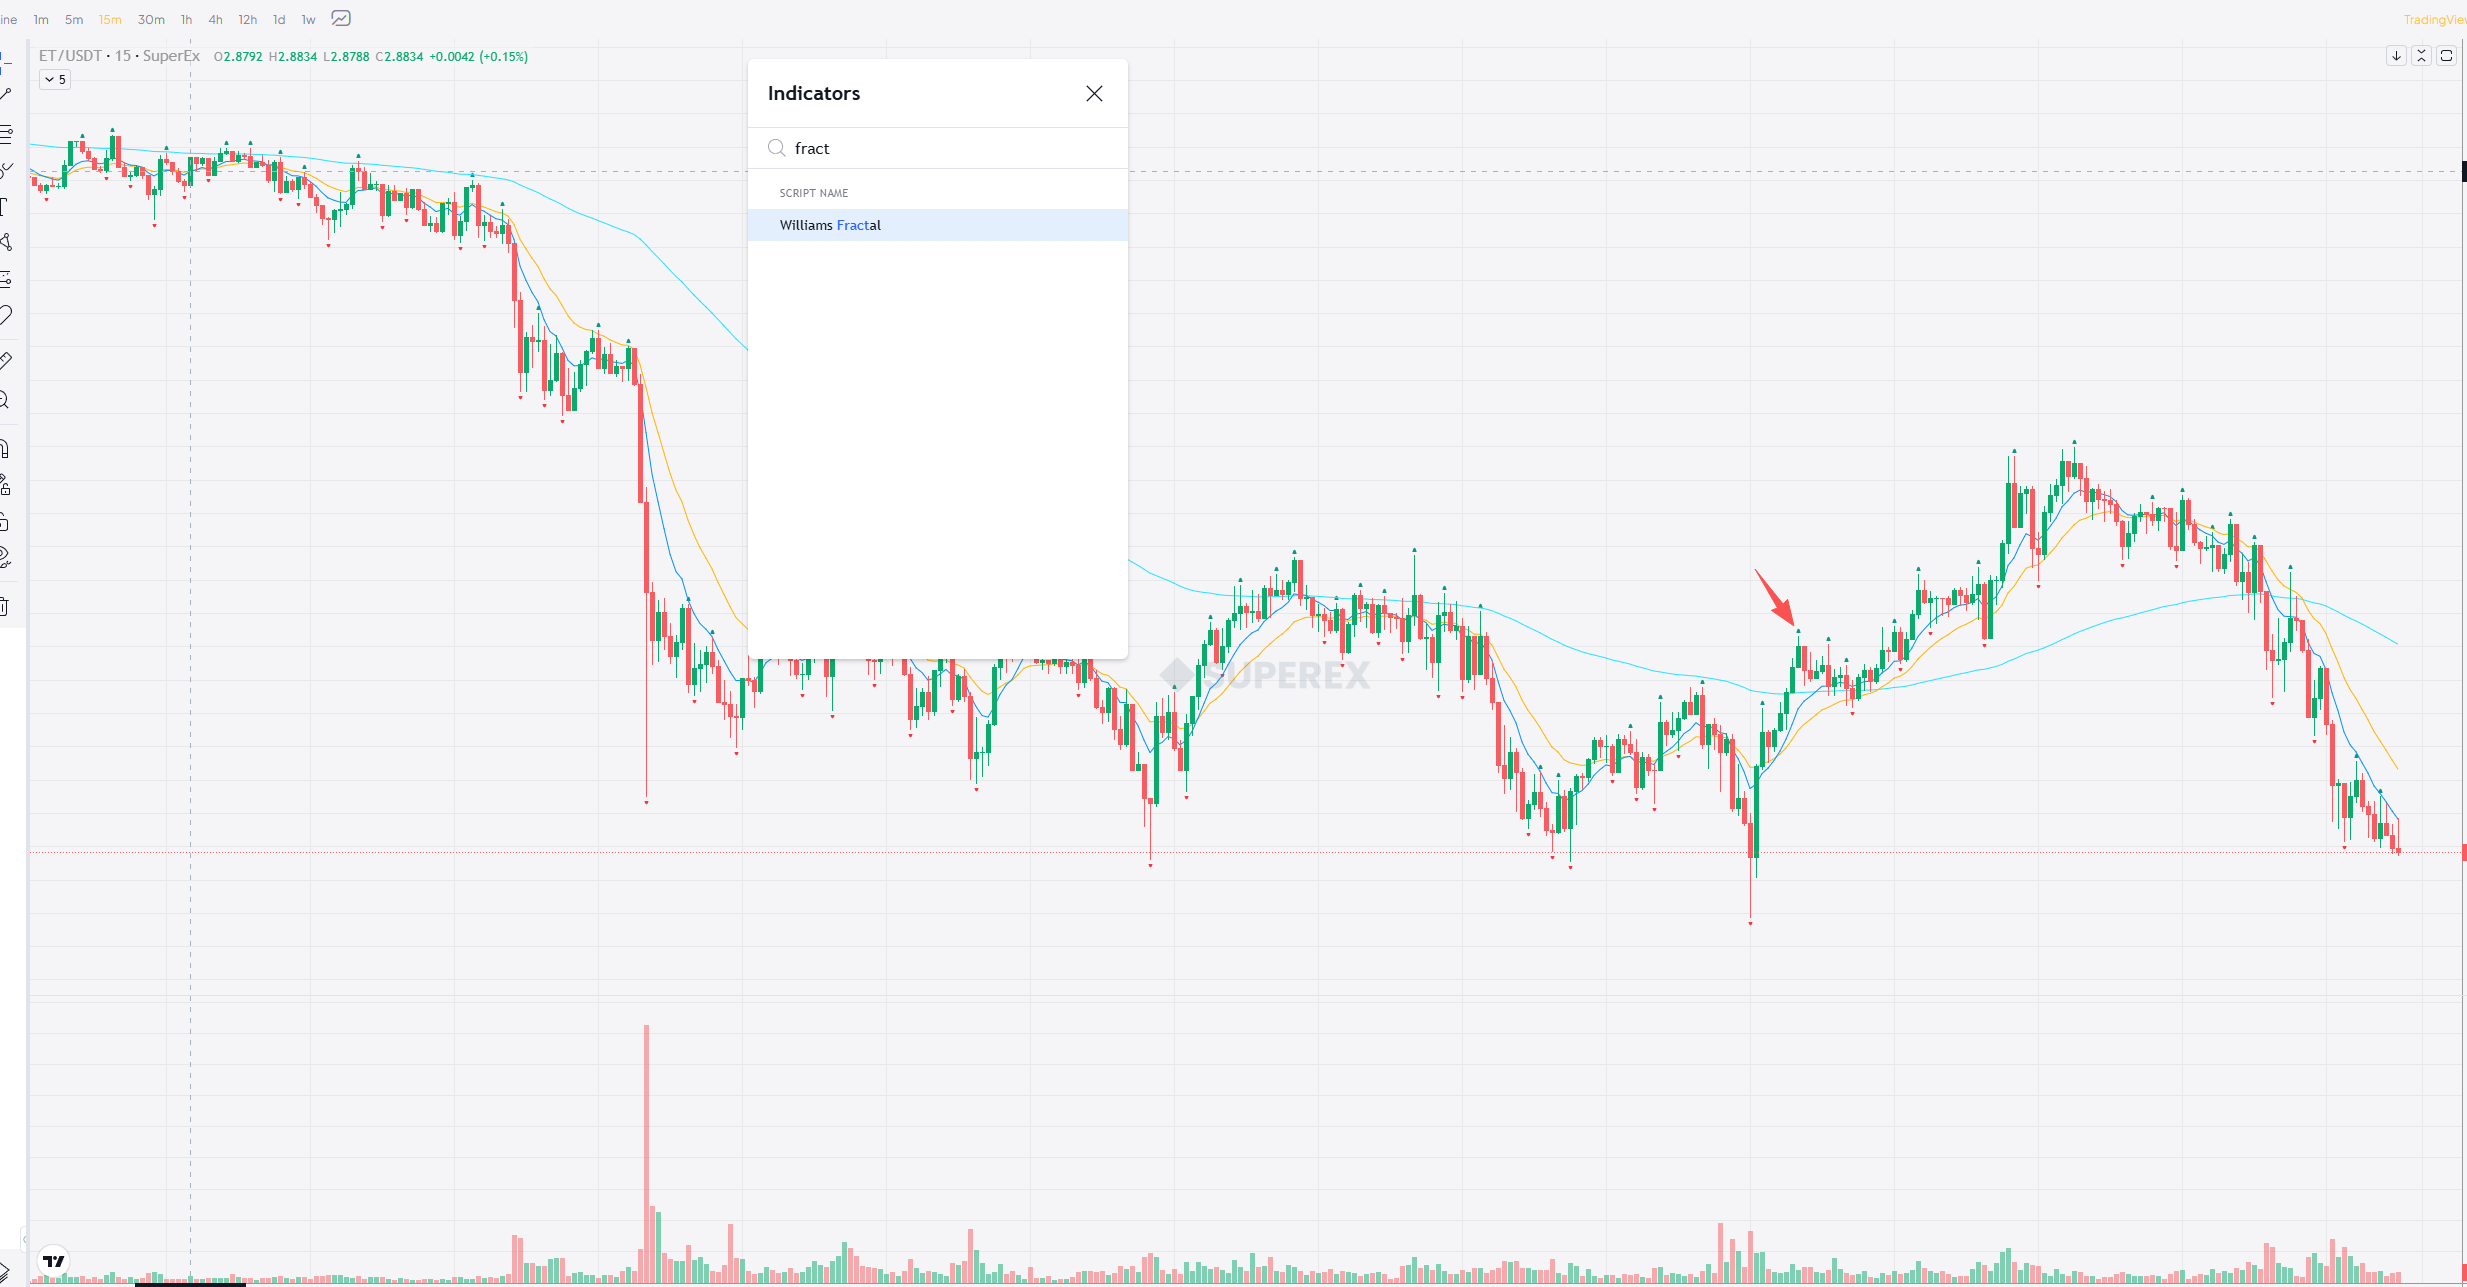Click the trash remove drawings icon
The height and width of the screenshot is (1287, 2467).
[5, 606]
